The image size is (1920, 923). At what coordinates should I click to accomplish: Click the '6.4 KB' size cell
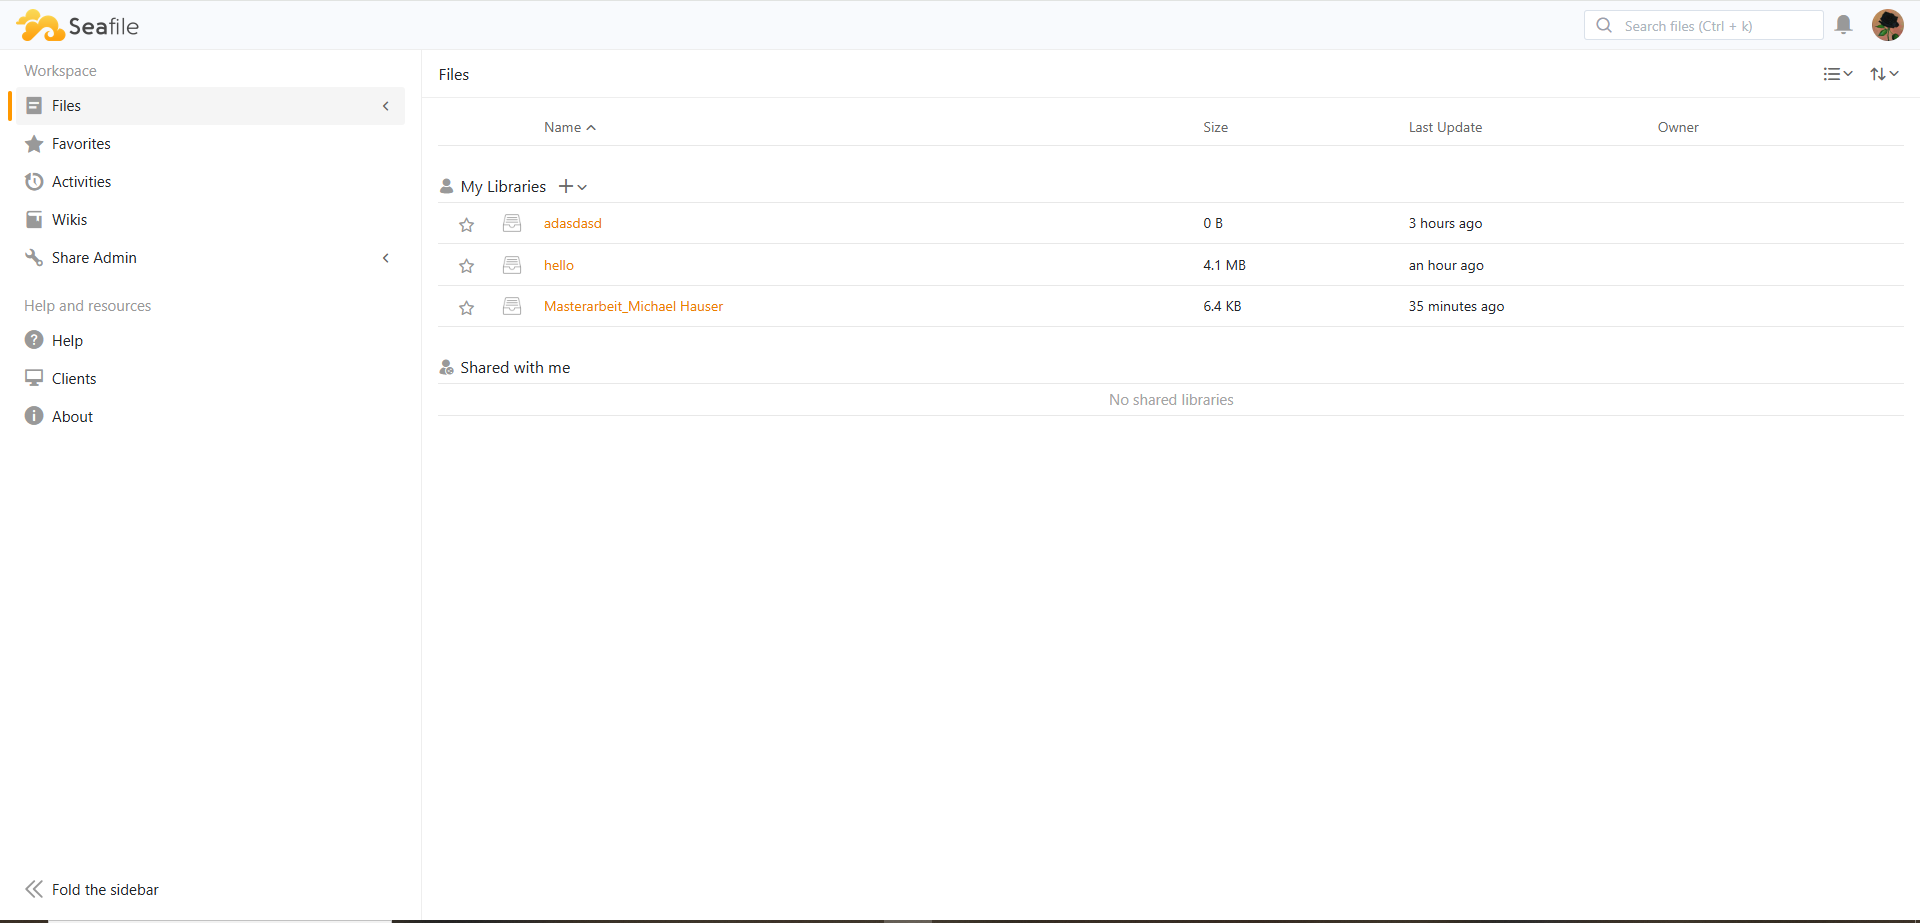click(x=1222, y=307)
